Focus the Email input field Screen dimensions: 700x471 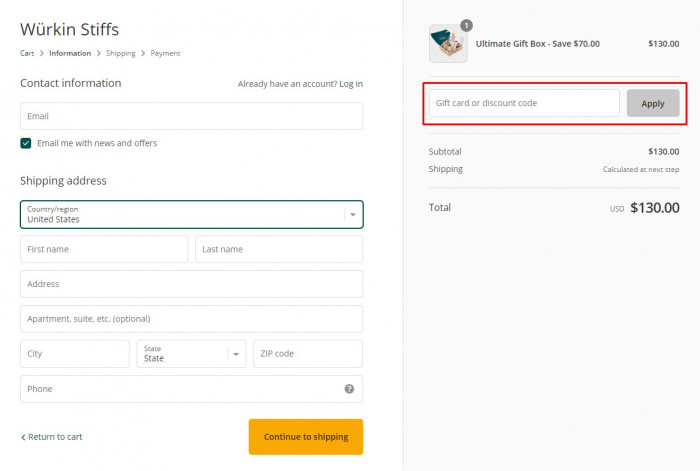[192, 116]
